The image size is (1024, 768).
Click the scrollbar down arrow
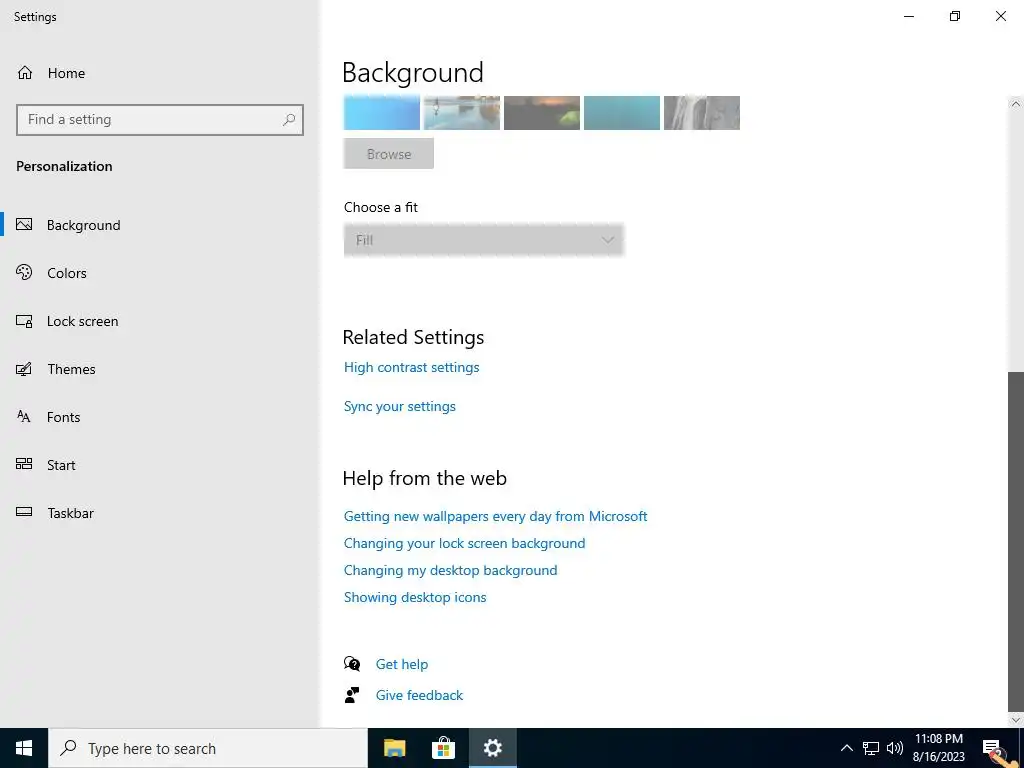[x=1016, y=720]
